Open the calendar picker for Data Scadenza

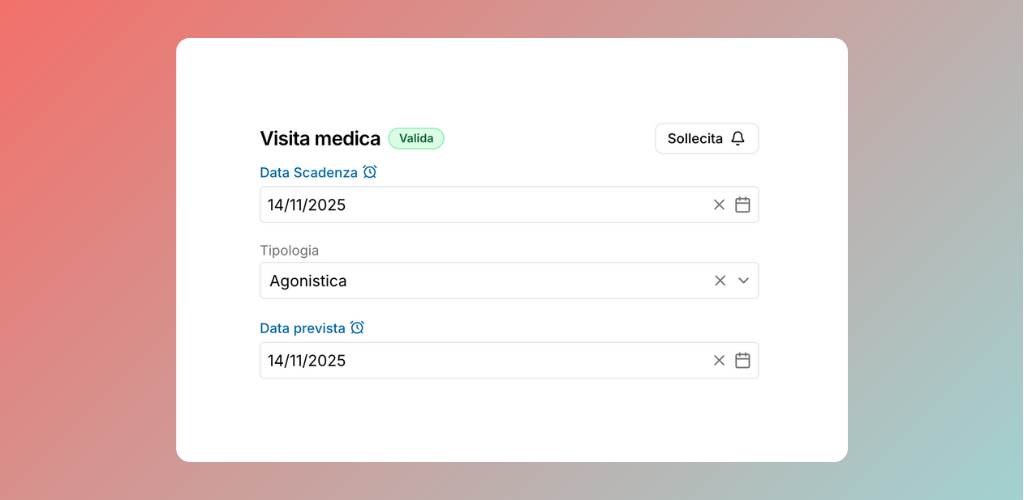click(x=743, y=205)
